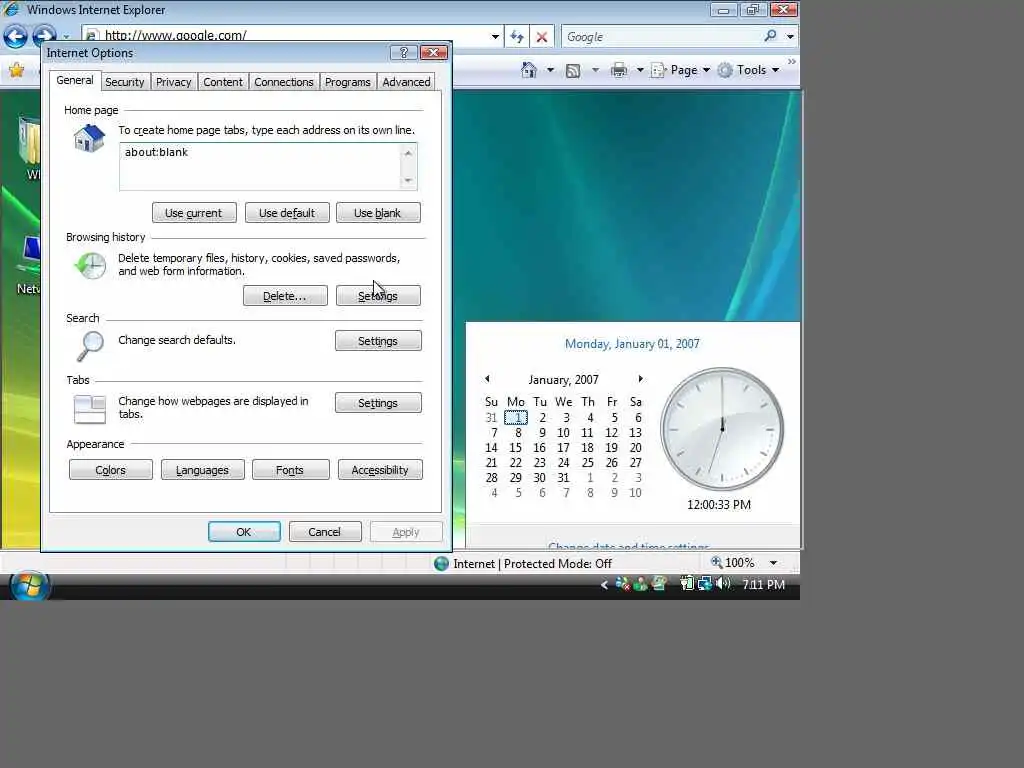Click the IE address bar URL field
Viewport: 1024px width, 768px height.
coord(294,35)
